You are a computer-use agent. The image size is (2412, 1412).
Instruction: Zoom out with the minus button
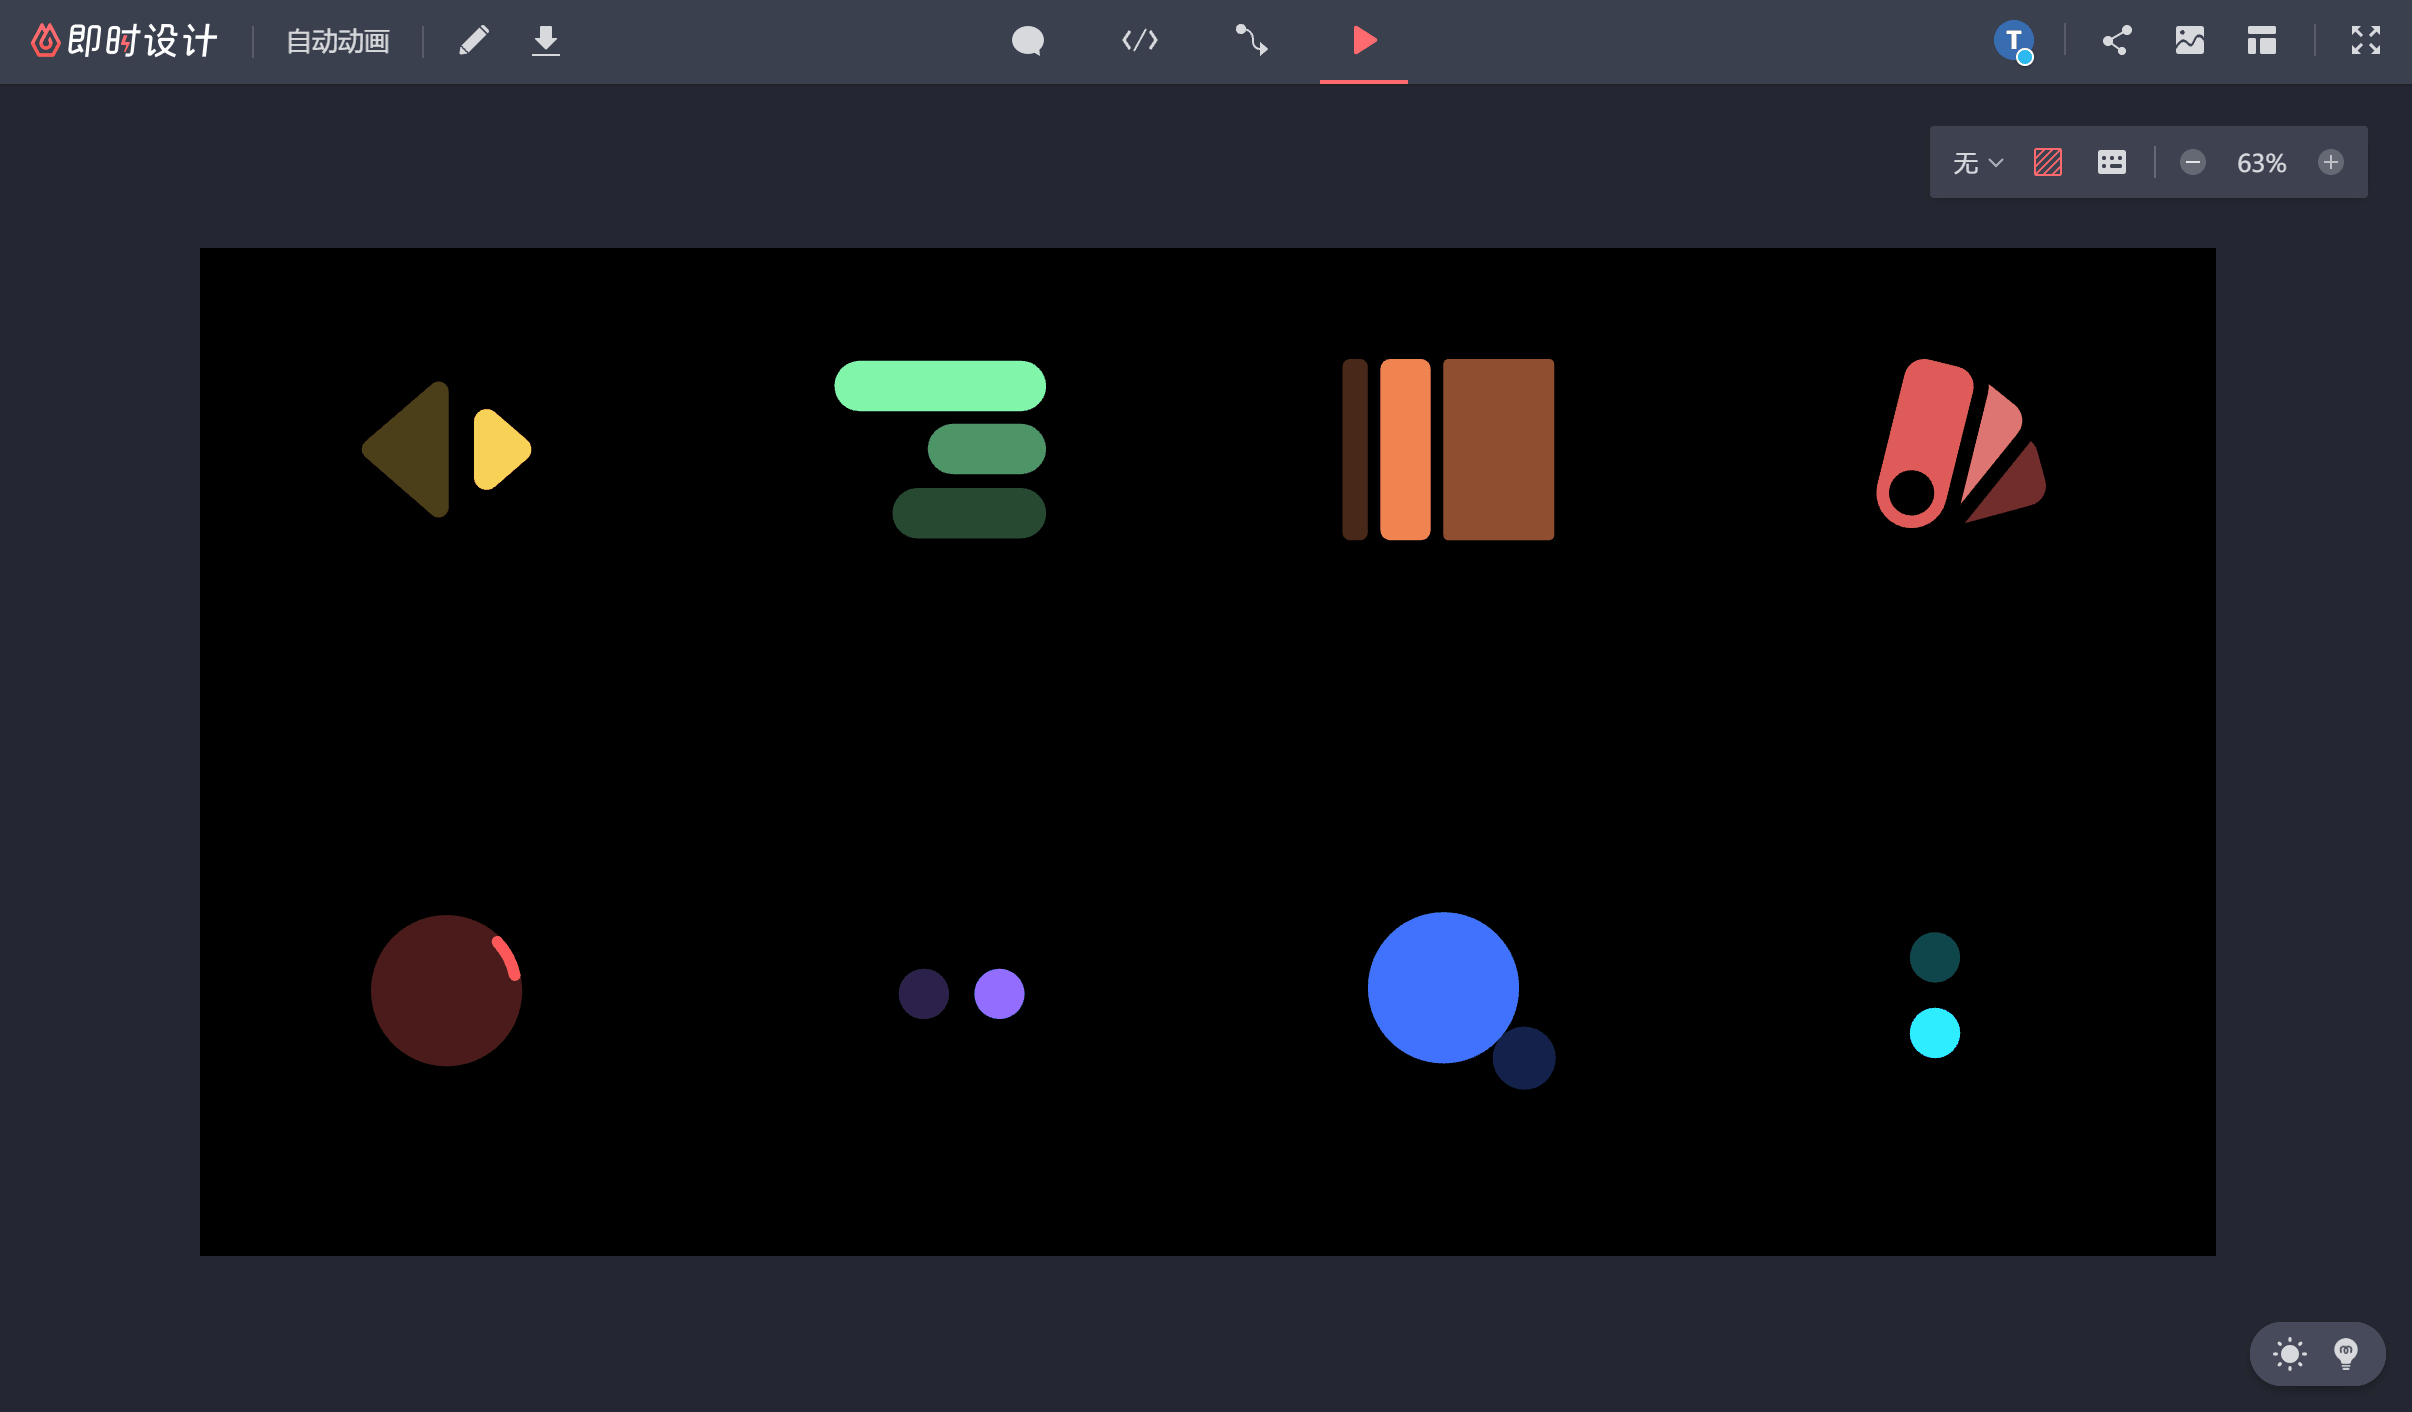click(x=2192, y=163)
